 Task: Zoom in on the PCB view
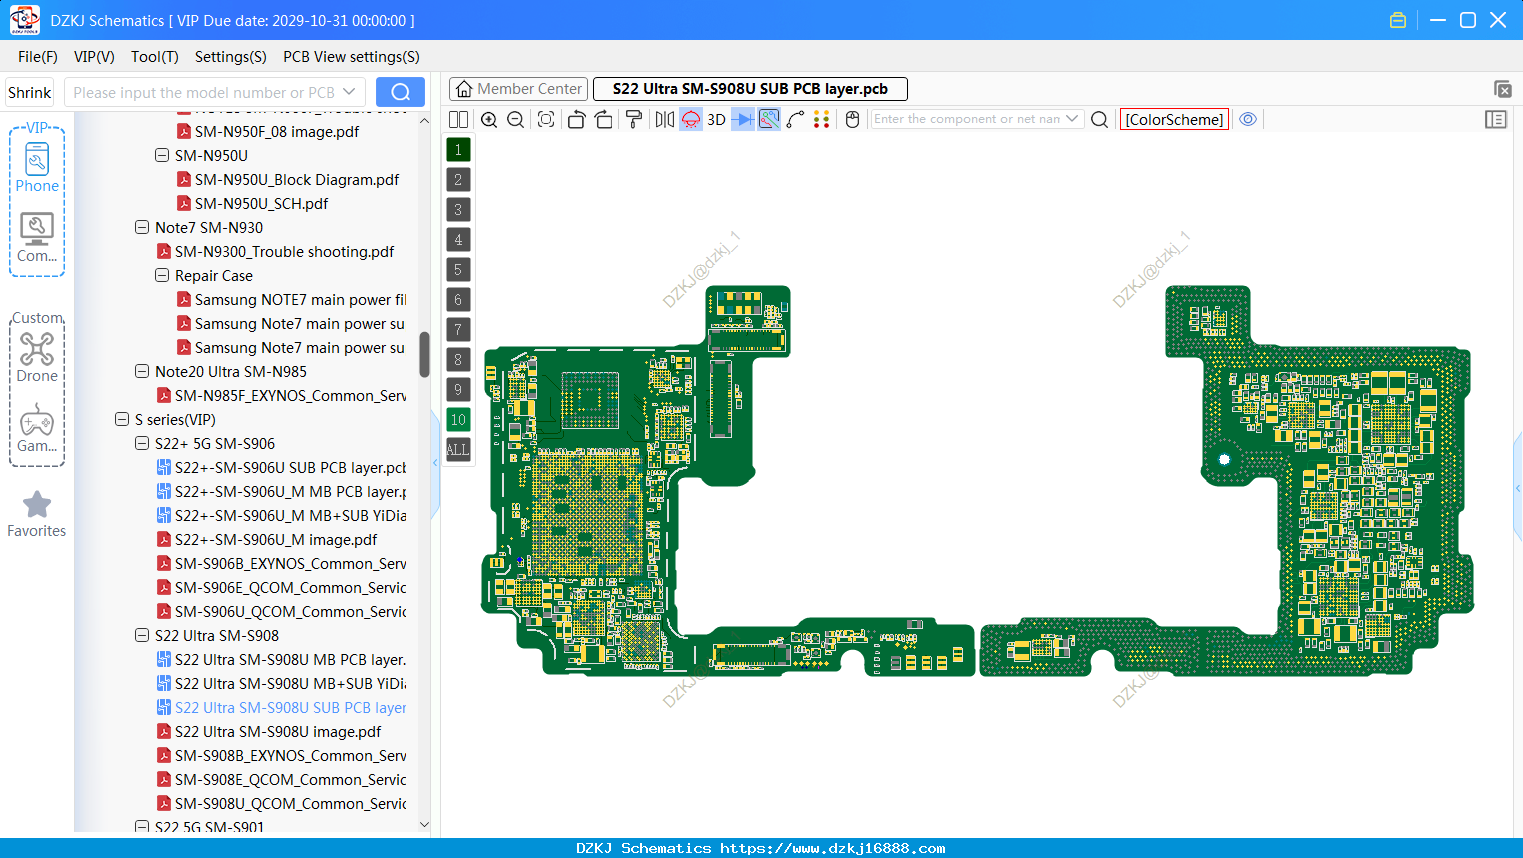pos(489,119)
